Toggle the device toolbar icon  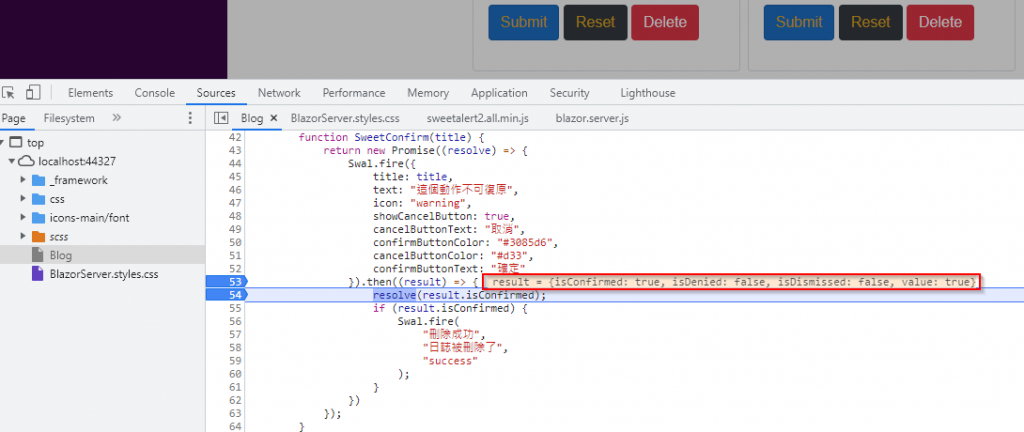click(x=33, y=93)
